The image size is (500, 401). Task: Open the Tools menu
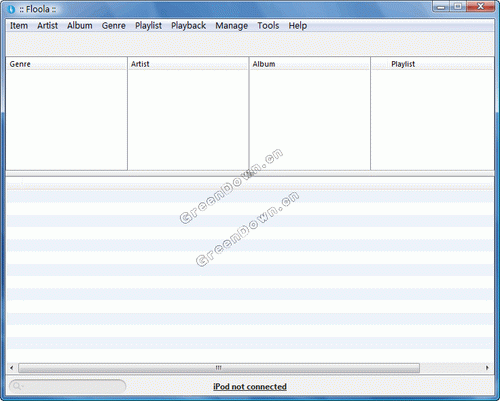click(268, 26)
